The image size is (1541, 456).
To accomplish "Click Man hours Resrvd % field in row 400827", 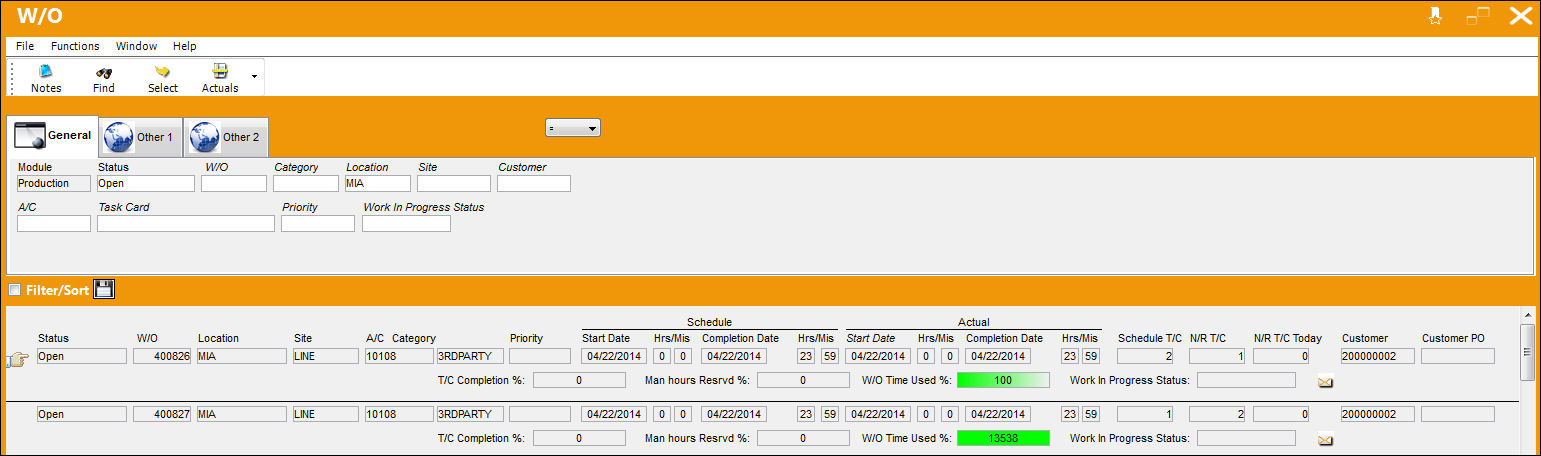I will pyautogui.click(x=803, y=438).
